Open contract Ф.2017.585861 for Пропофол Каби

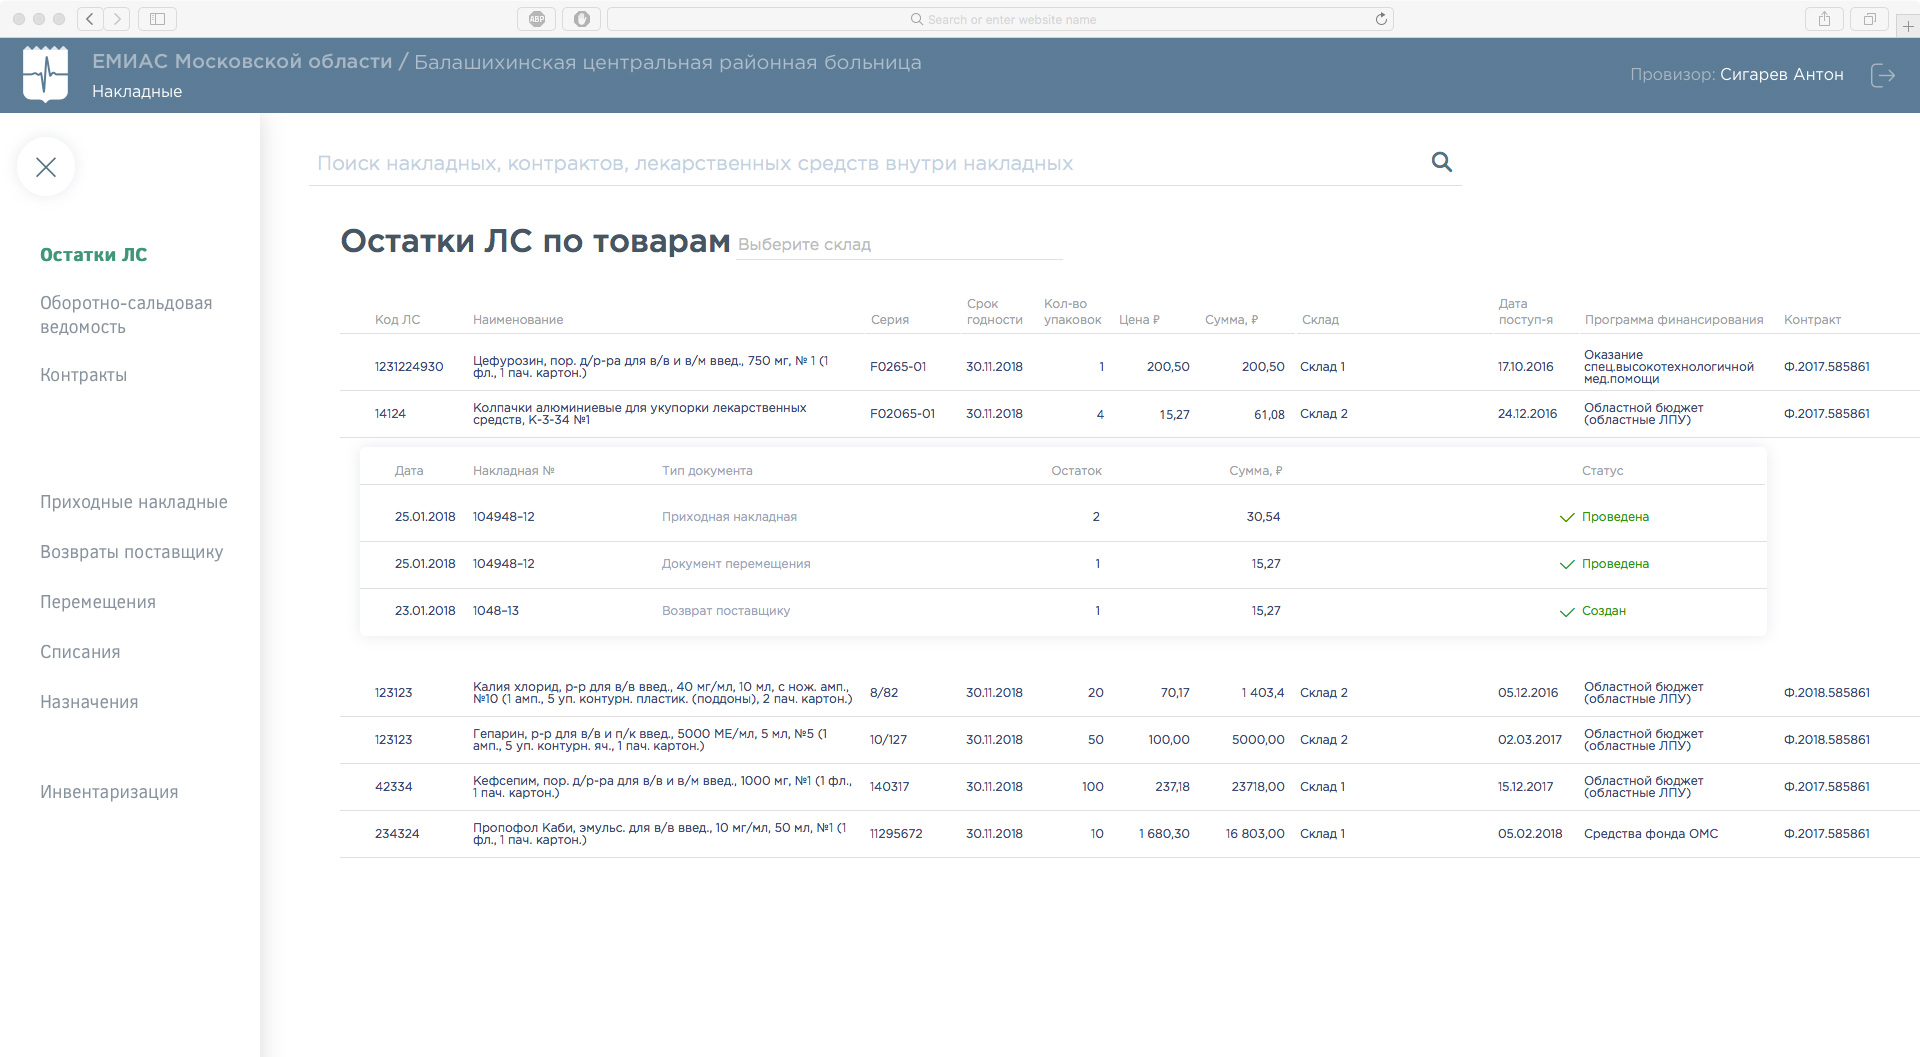pyautogui.click(x=1827, y=833)
